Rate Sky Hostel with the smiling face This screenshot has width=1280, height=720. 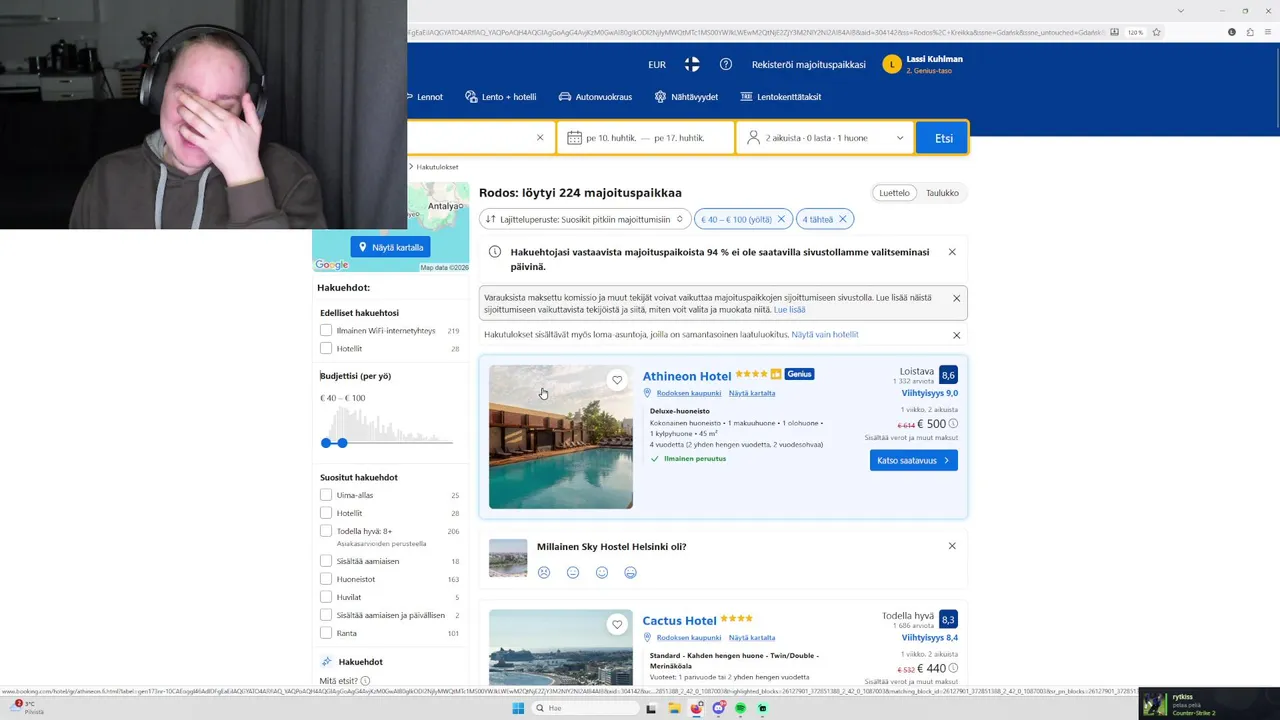click(x=602, y=572)
